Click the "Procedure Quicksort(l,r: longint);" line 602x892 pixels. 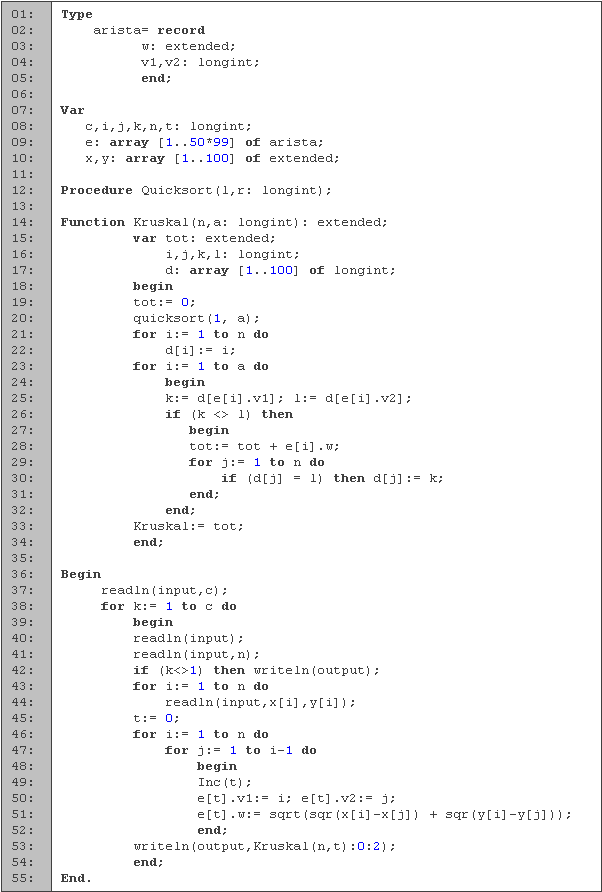point(196,191)
